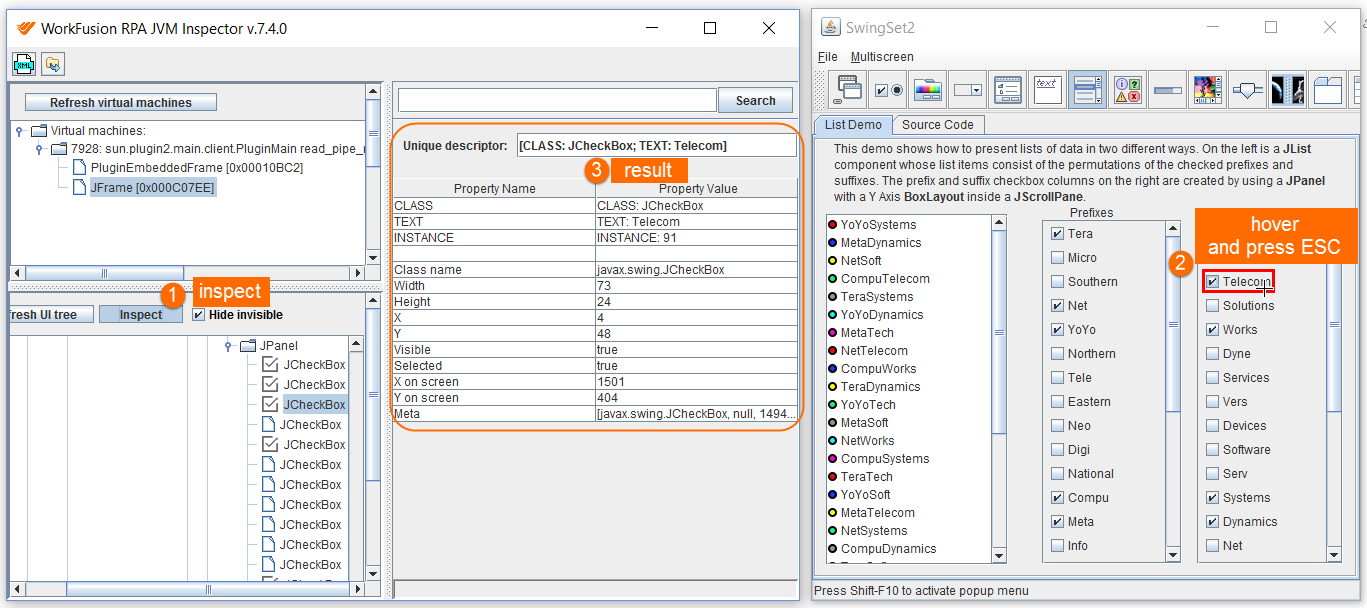Click the Virtual machines folder icon in the tree
1367x608 pixels.
(x=39, y=131)
